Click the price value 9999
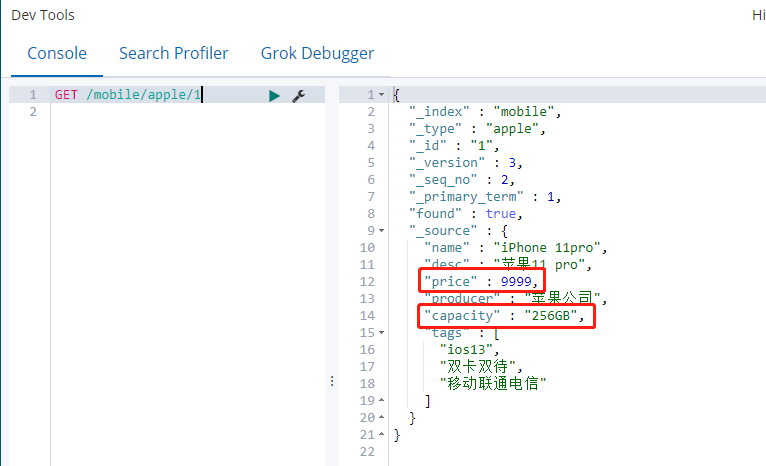 point(516,281)
